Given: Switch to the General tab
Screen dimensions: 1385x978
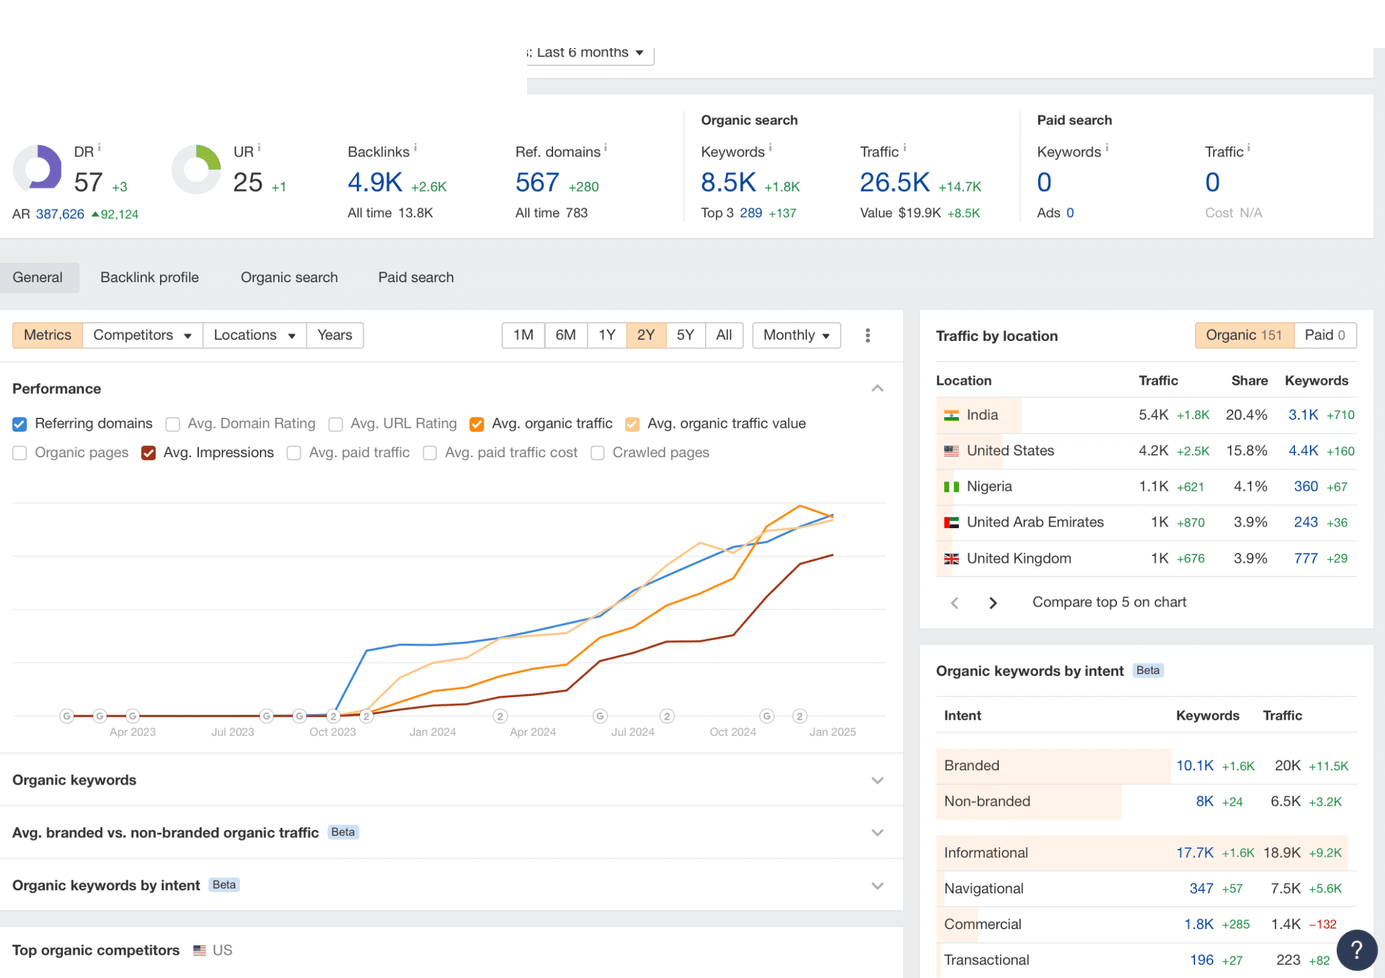Looking at the screenshot, I should coord(38,277).
